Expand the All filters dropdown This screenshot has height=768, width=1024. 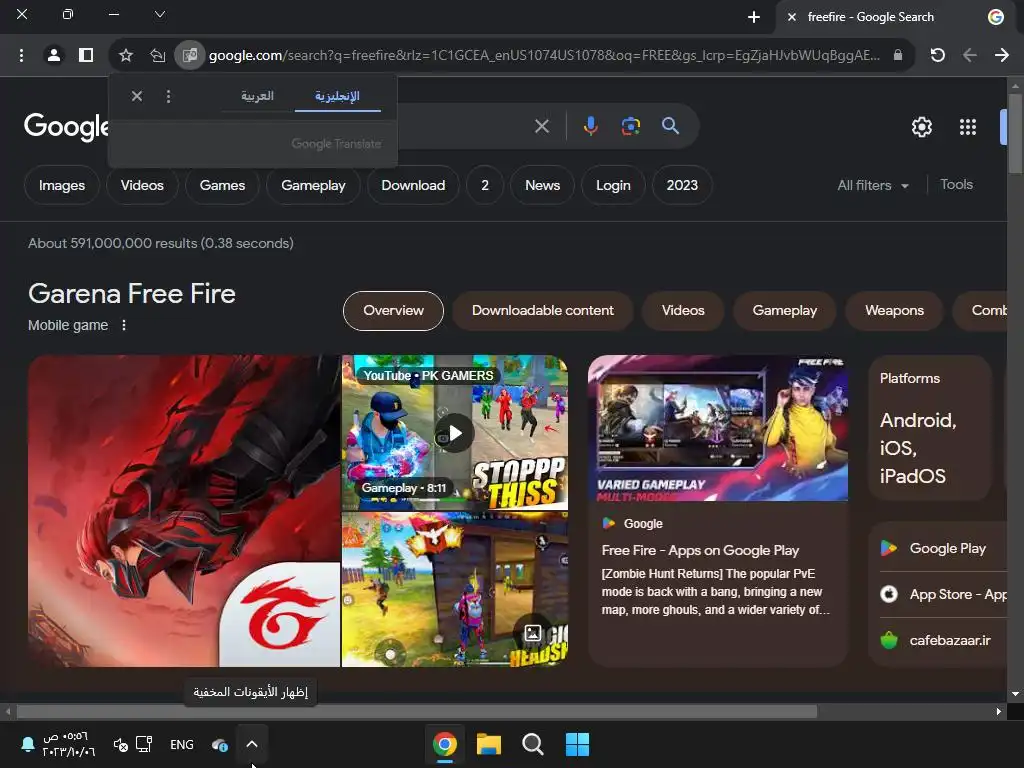[873, 185]
